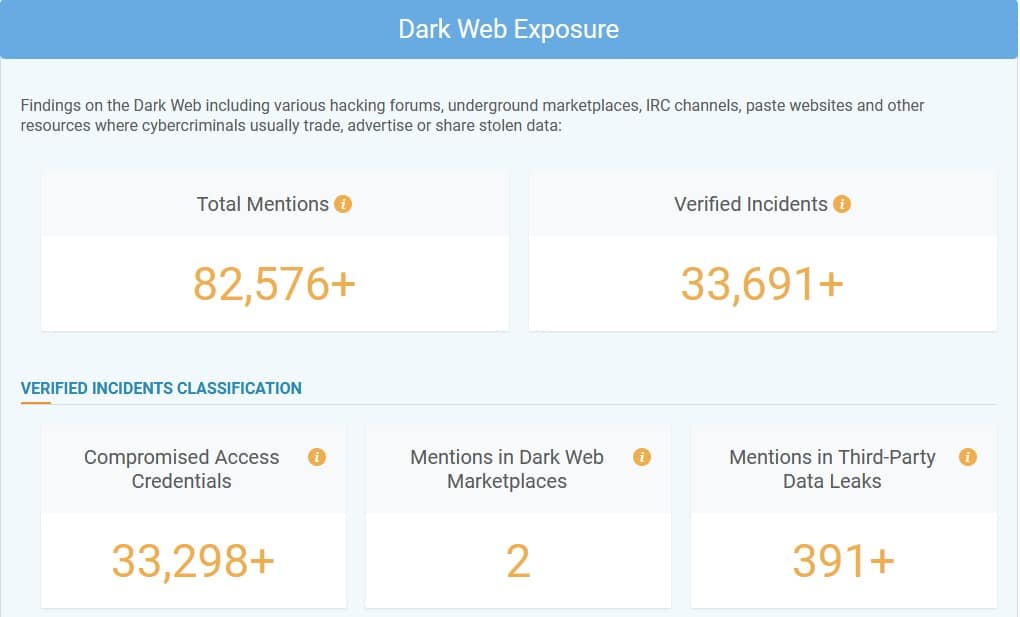
Task: Click the info icon beside Total Mentions
Action: (343, 204)
